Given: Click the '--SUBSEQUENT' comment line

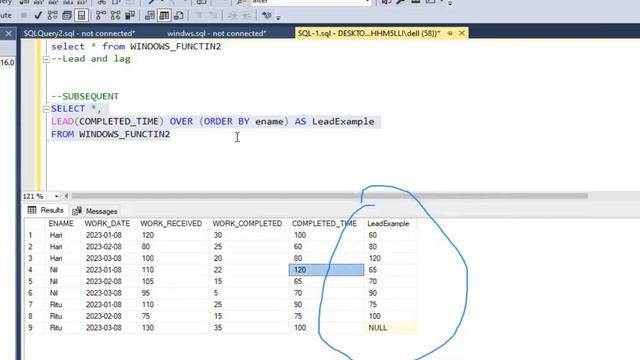Looking at the screenshot, I should point(85,96).
